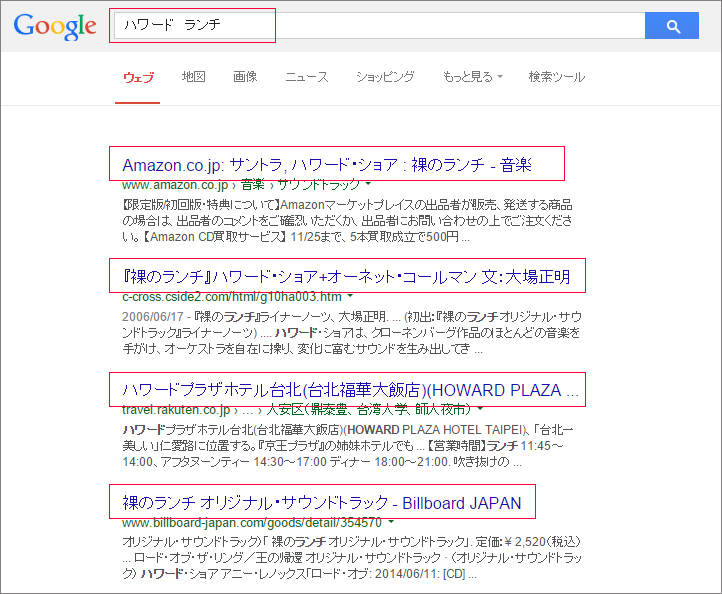Click the 大安区 breadcrumb under Rakuten result
722x594 pixels.
pos(368,409)
